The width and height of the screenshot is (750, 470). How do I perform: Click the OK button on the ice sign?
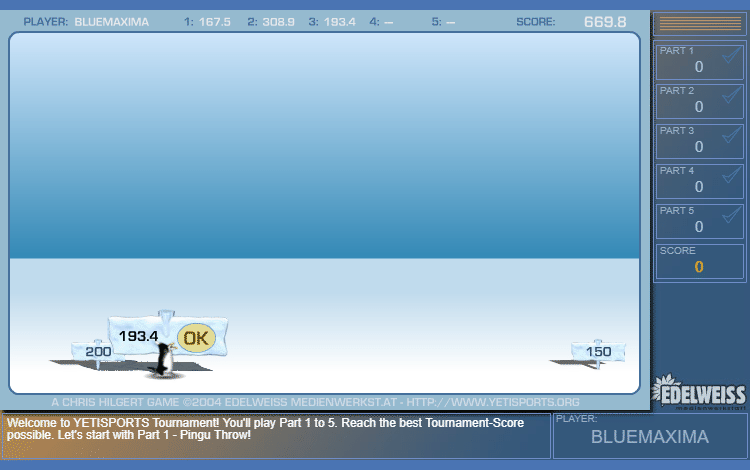(x=196, y=338)
